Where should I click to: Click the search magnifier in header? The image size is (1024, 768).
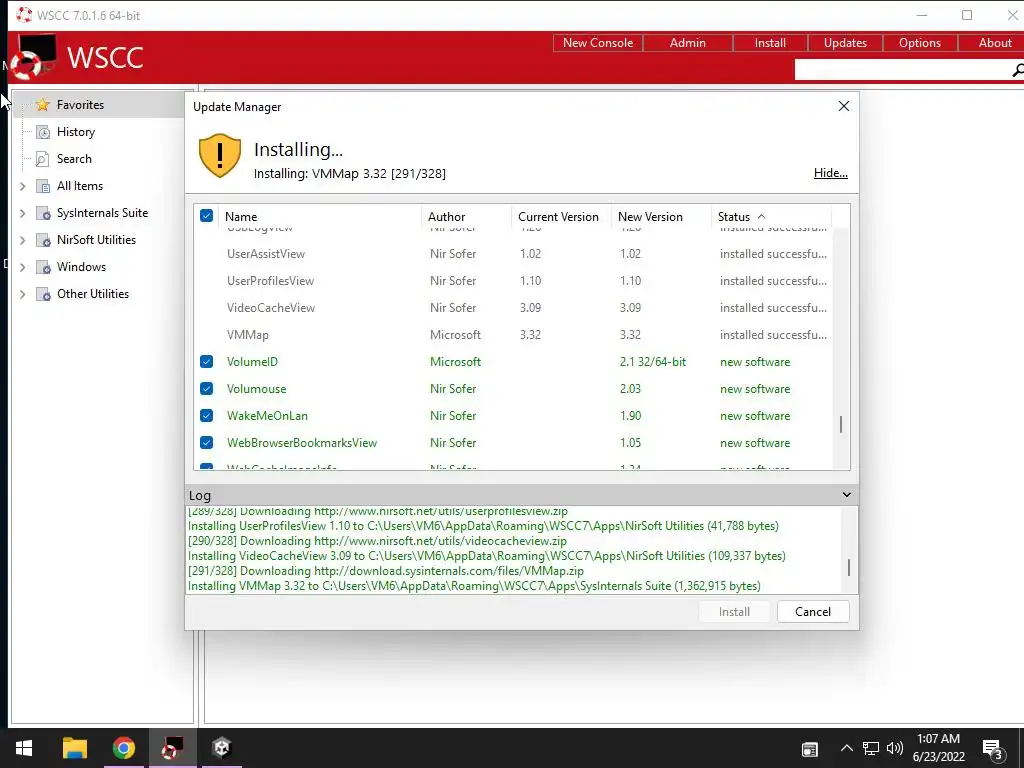tap(1017, 70)
